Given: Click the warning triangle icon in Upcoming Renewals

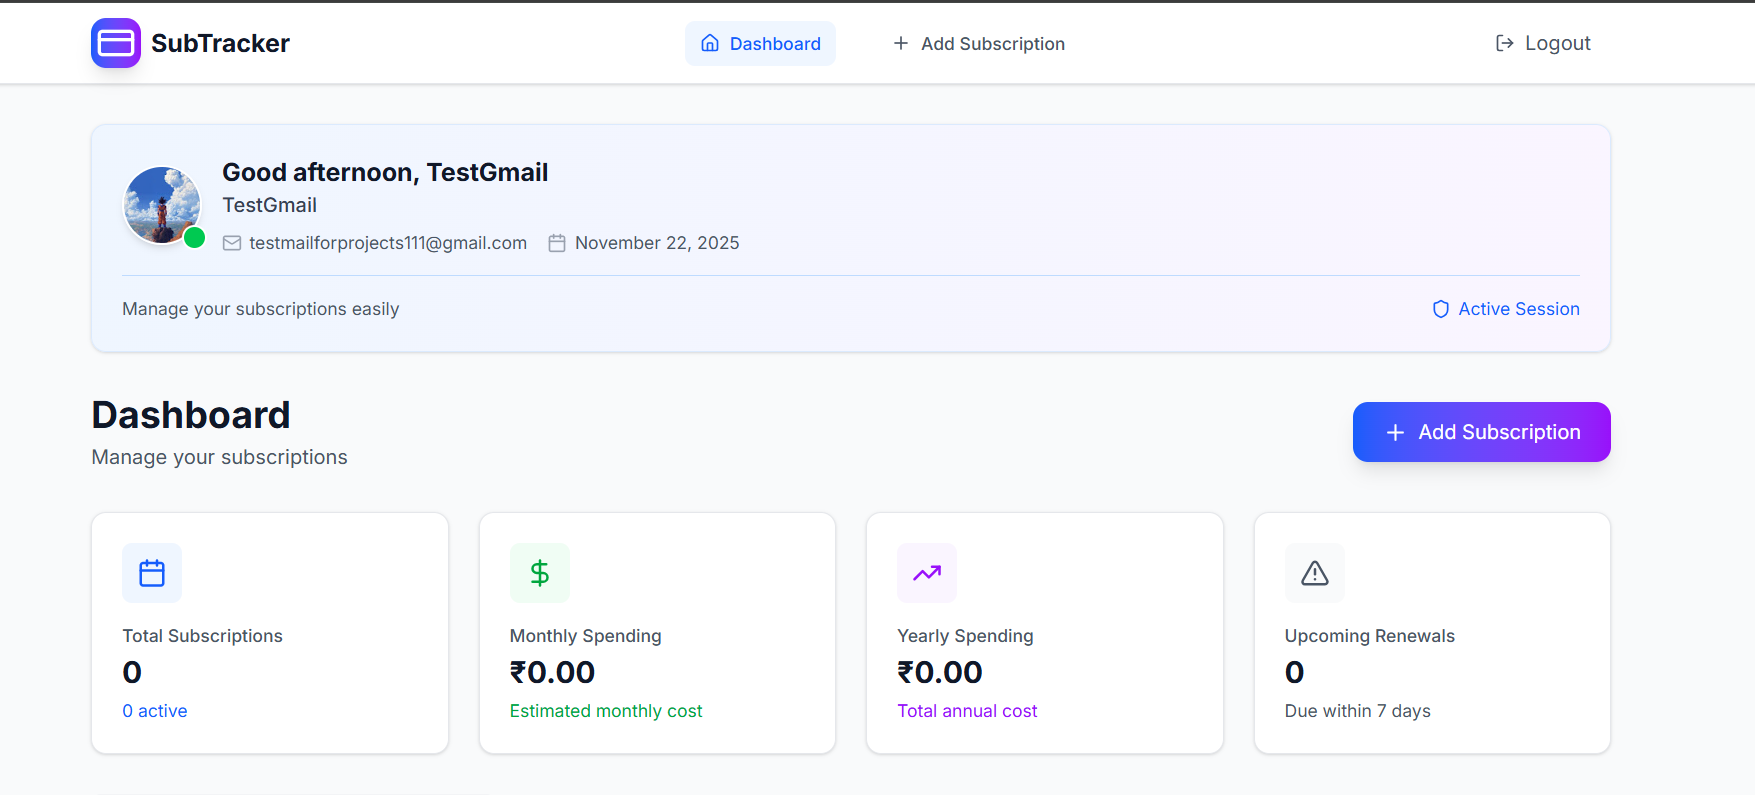Looking at the screenshot, I should tap(1314, 573).
